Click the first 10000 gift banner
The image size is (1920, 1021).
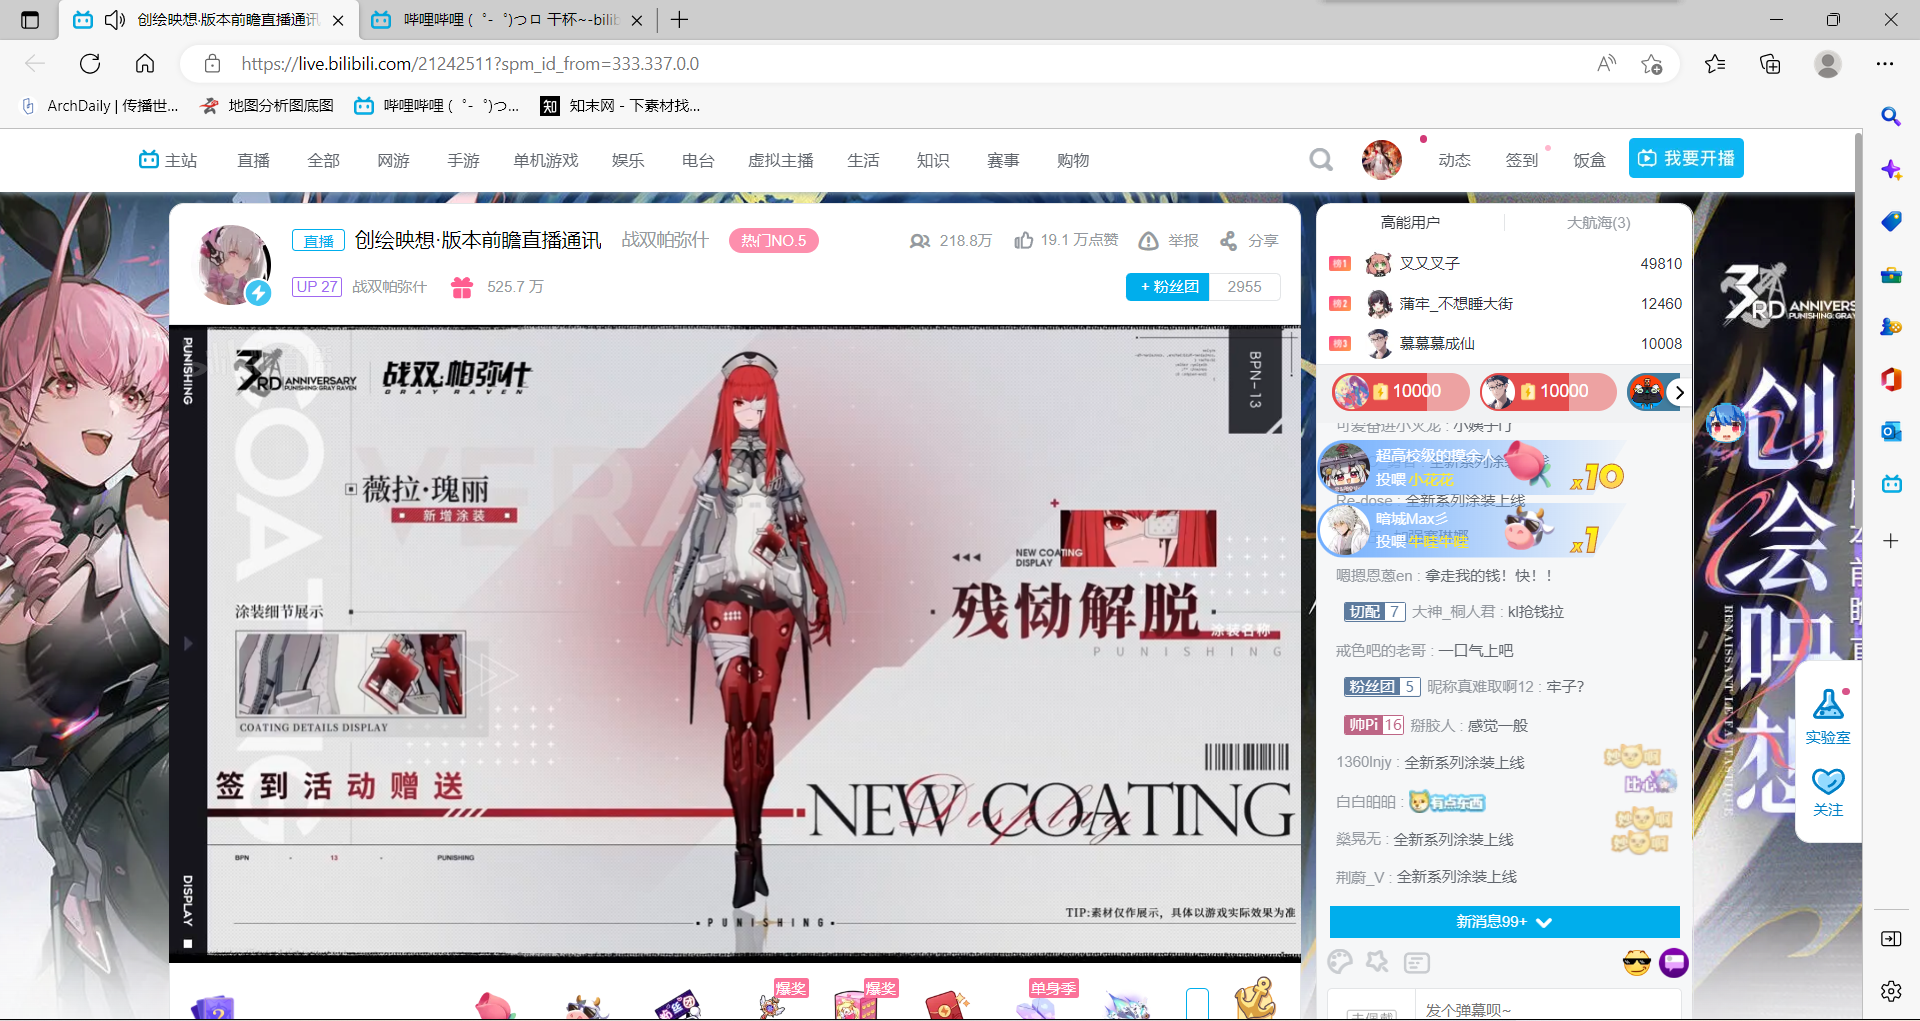point(1400,391)
